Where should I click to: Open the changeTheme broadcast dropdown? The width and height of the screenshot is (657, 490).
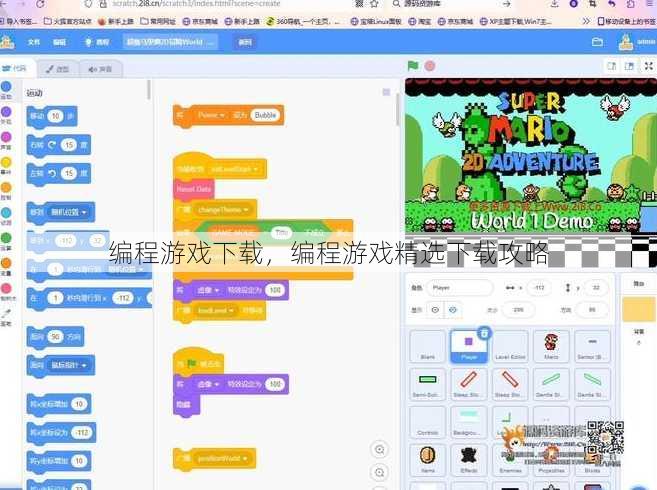[x=223, y=210]
